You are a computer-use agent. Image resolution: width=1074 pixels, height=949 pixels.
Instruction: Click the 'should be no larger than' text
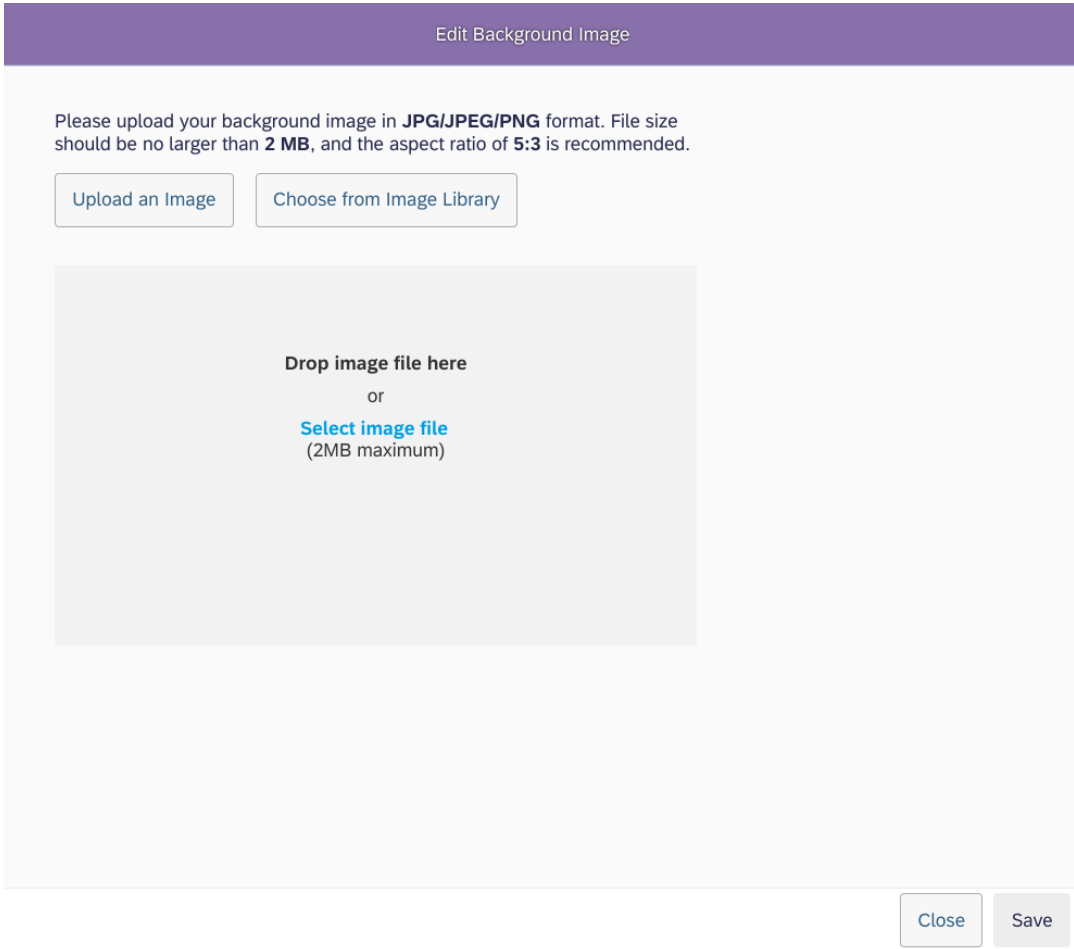point(156,145)
